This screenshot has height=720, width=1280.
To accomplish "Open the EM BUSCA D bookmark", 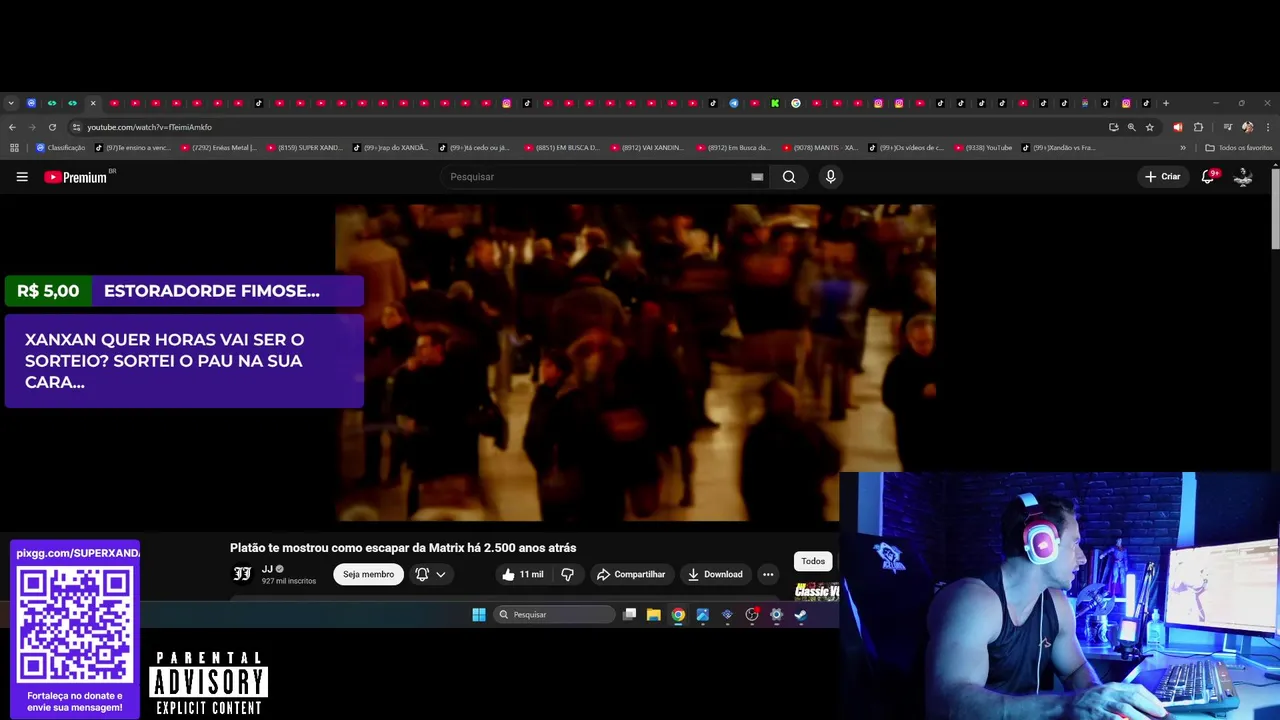I will point(562,148).
